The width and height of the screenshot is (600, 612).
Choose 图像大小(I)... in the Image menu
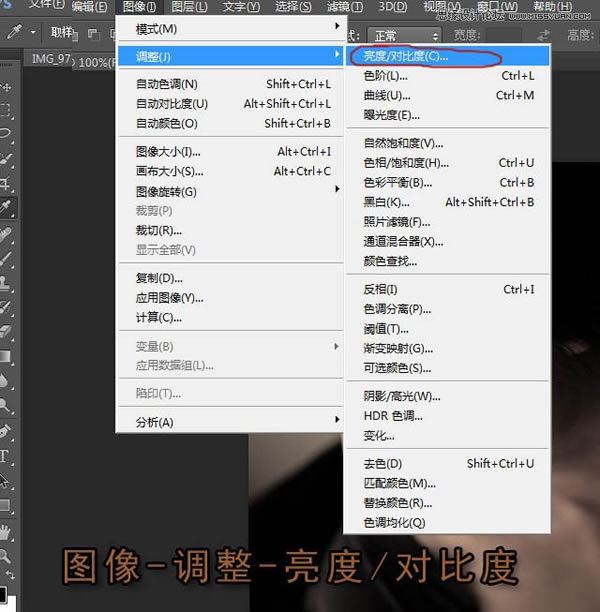click(x=231, y=151)
